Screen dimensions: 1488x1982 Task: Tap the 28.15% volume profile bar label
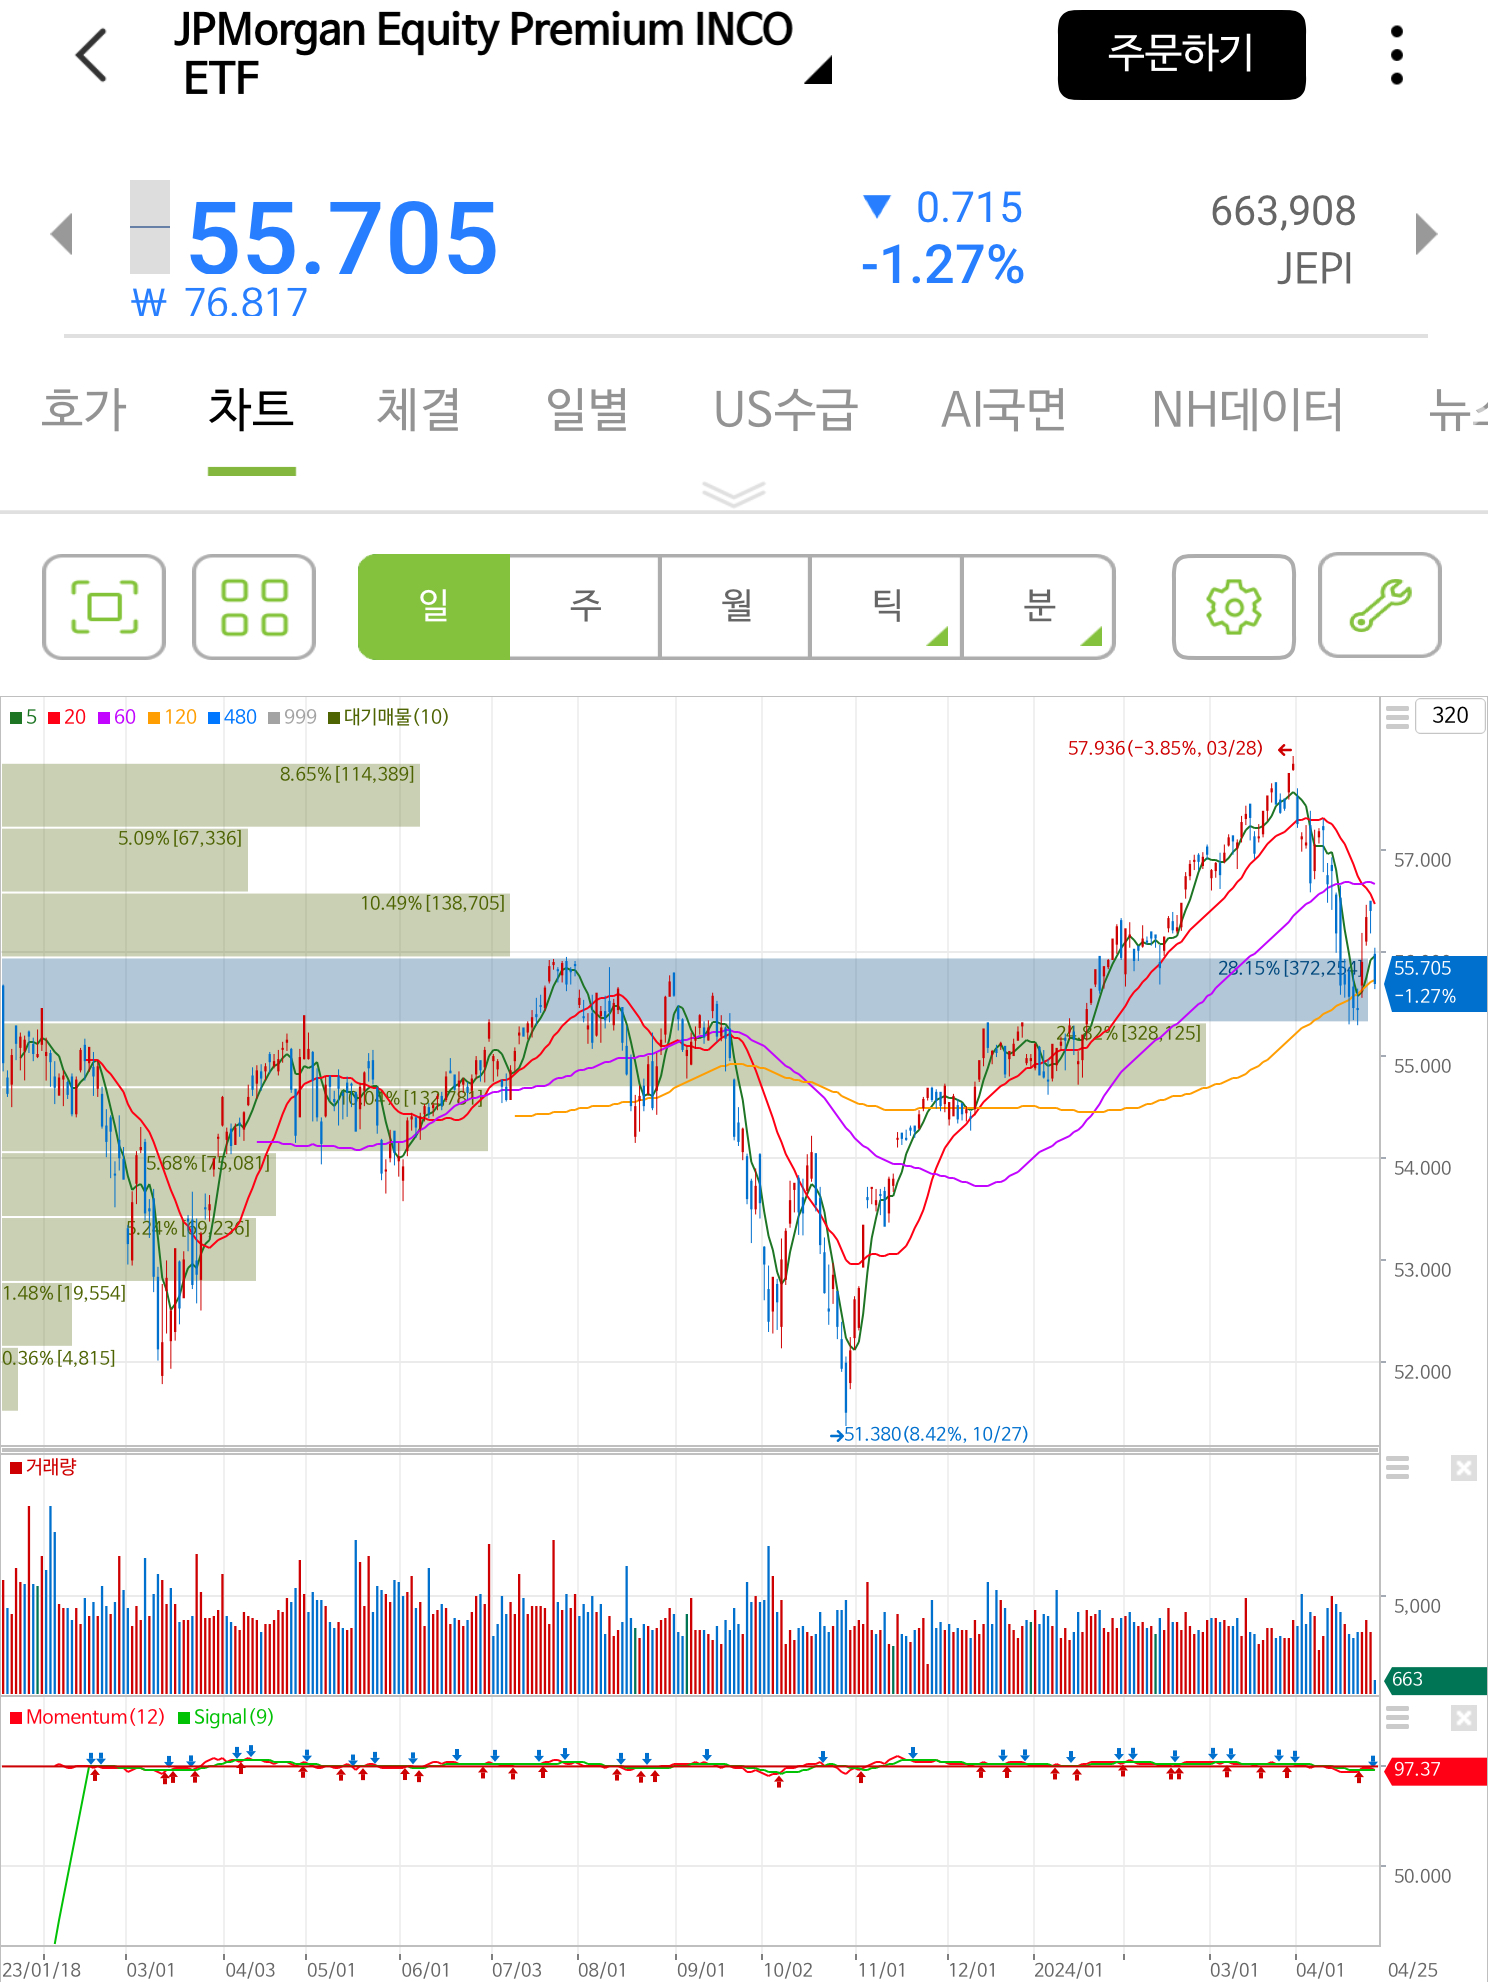pos(1290,968)
